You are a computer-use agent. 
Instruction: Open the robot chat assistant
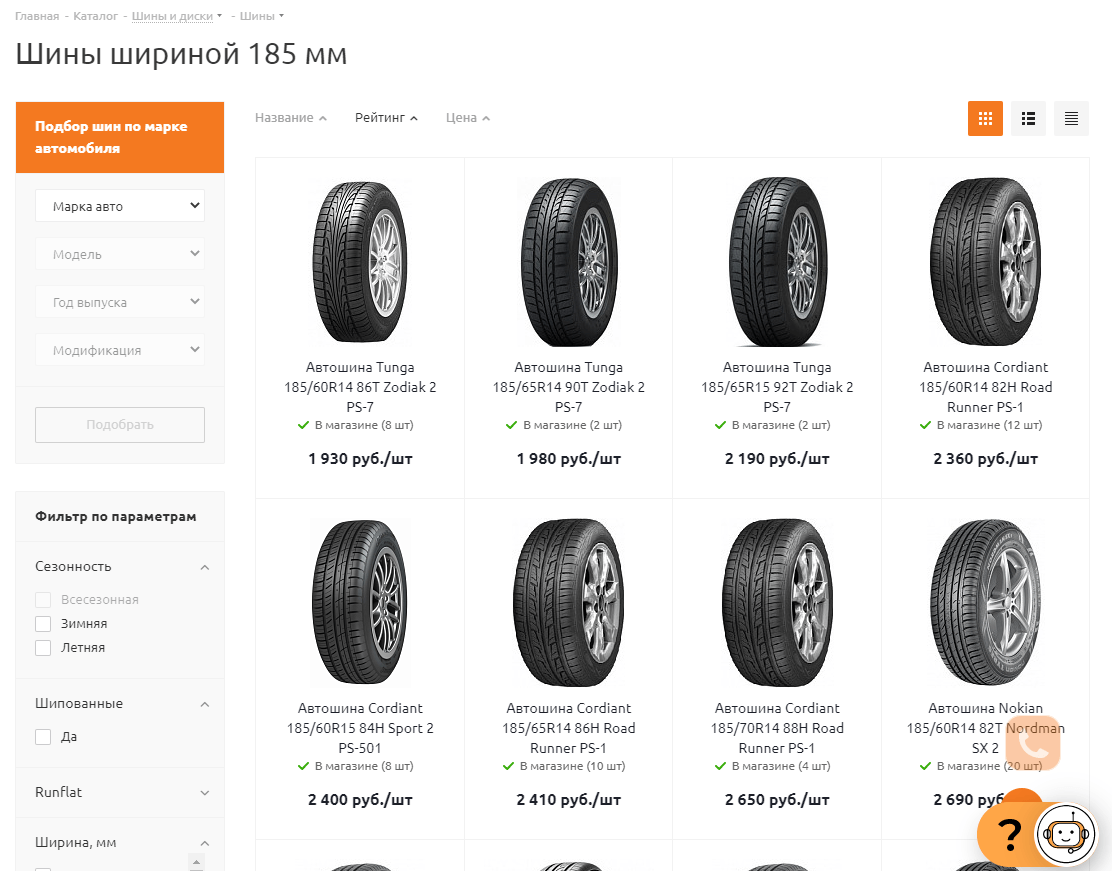[1066, 834]
